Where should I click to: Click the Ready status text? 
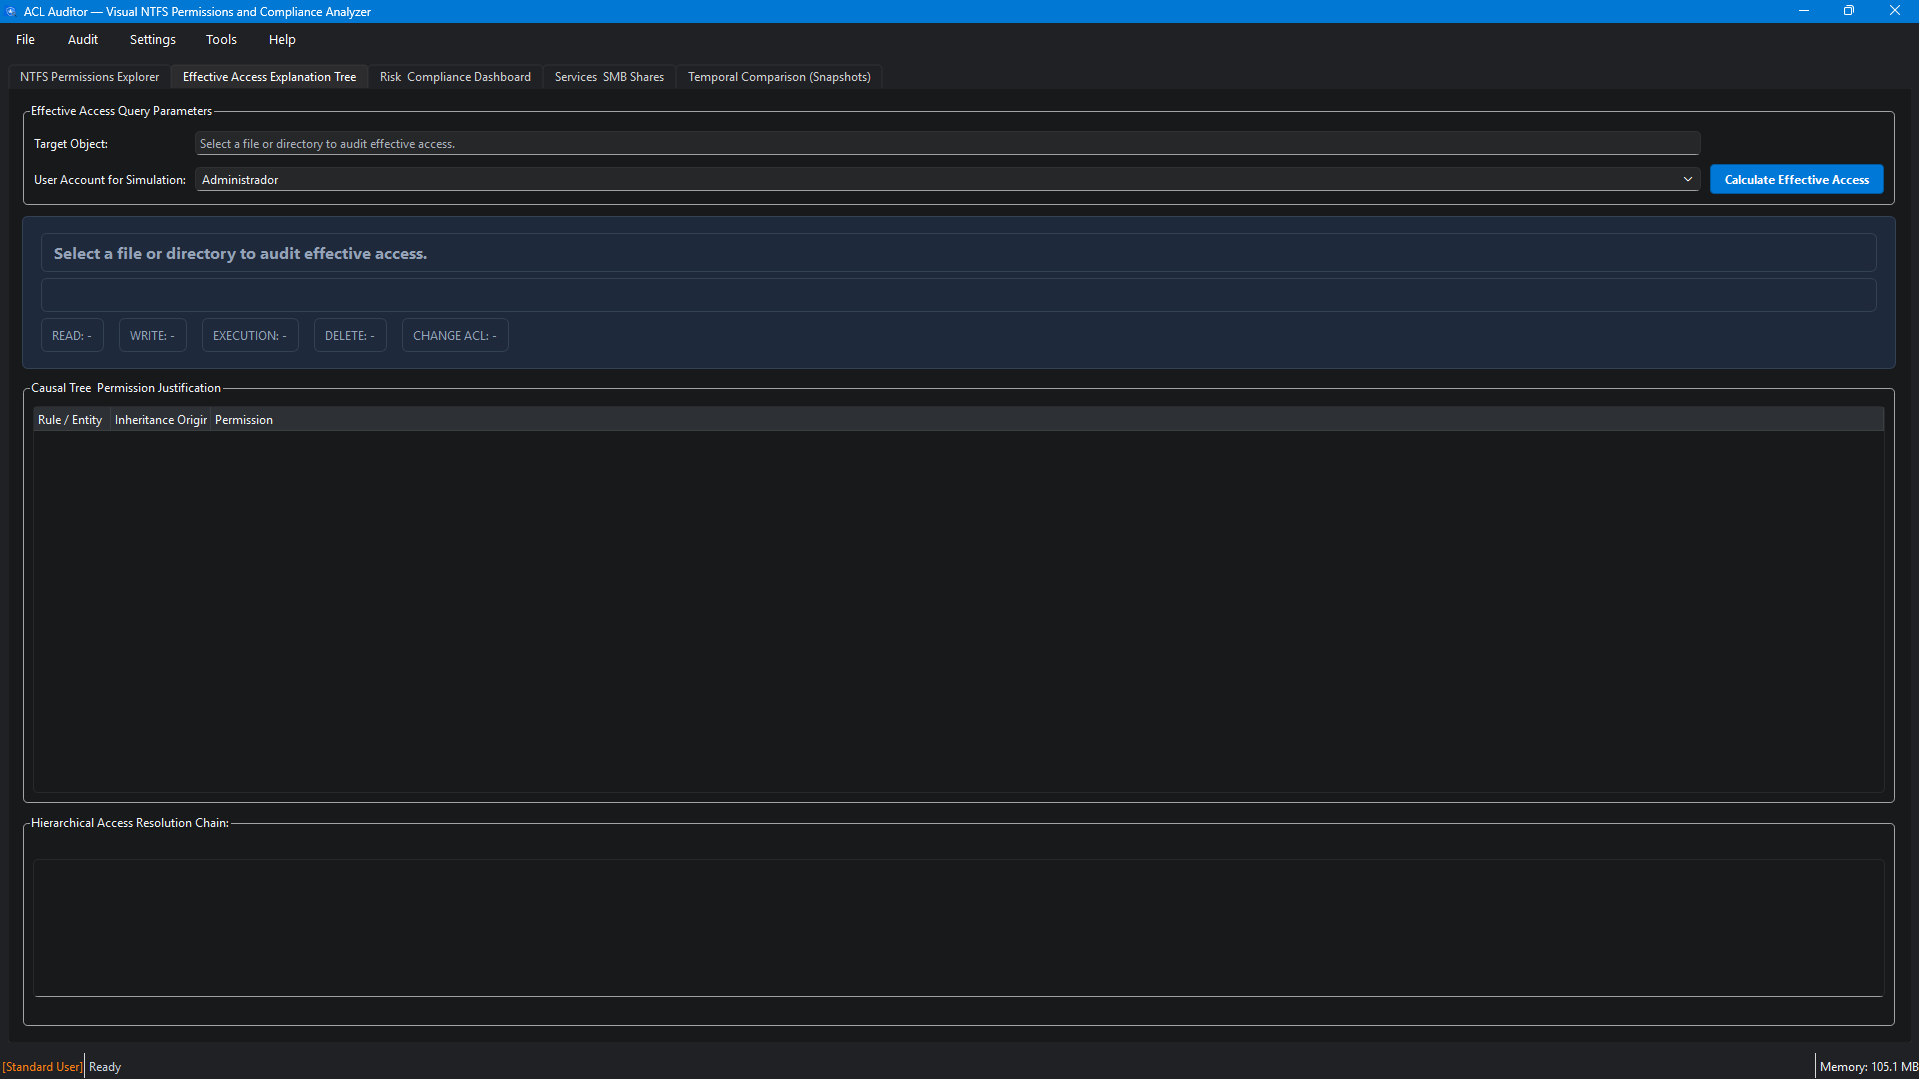[105, 1067]
